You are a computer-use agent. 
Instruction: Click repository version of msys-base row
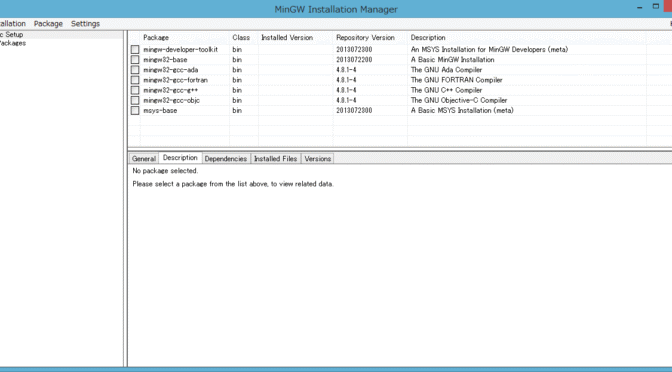click(x=354, y=111)
